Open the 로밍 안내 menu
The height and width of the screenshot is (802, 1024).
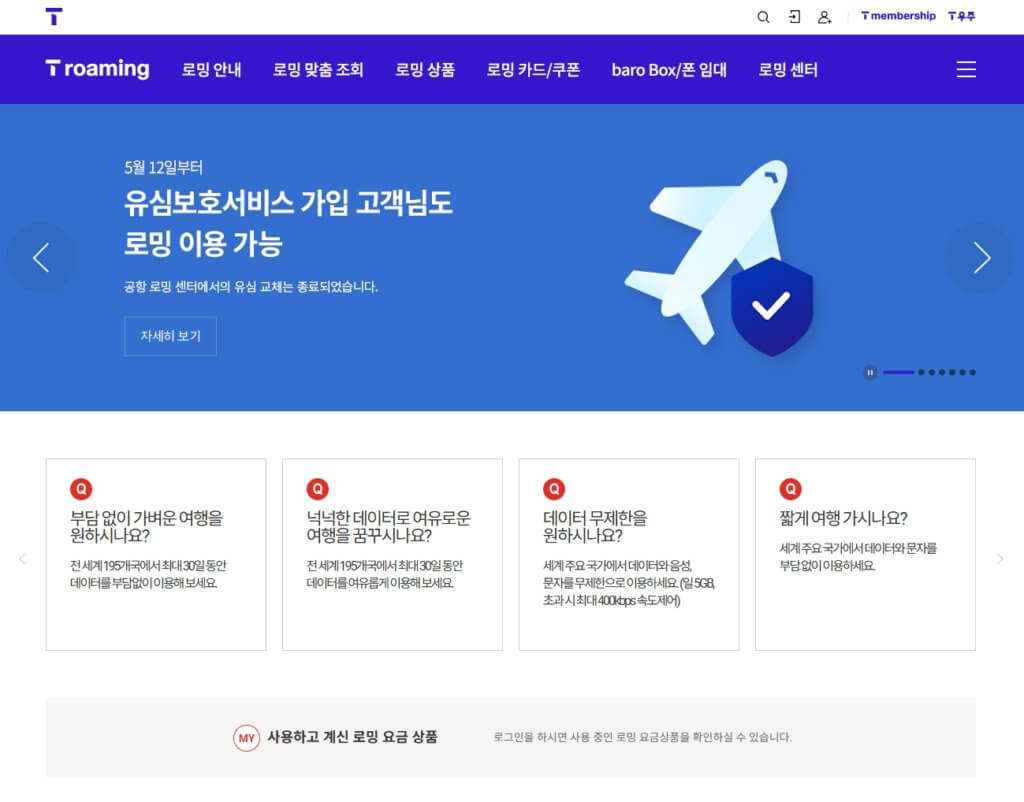click(211, 70)
